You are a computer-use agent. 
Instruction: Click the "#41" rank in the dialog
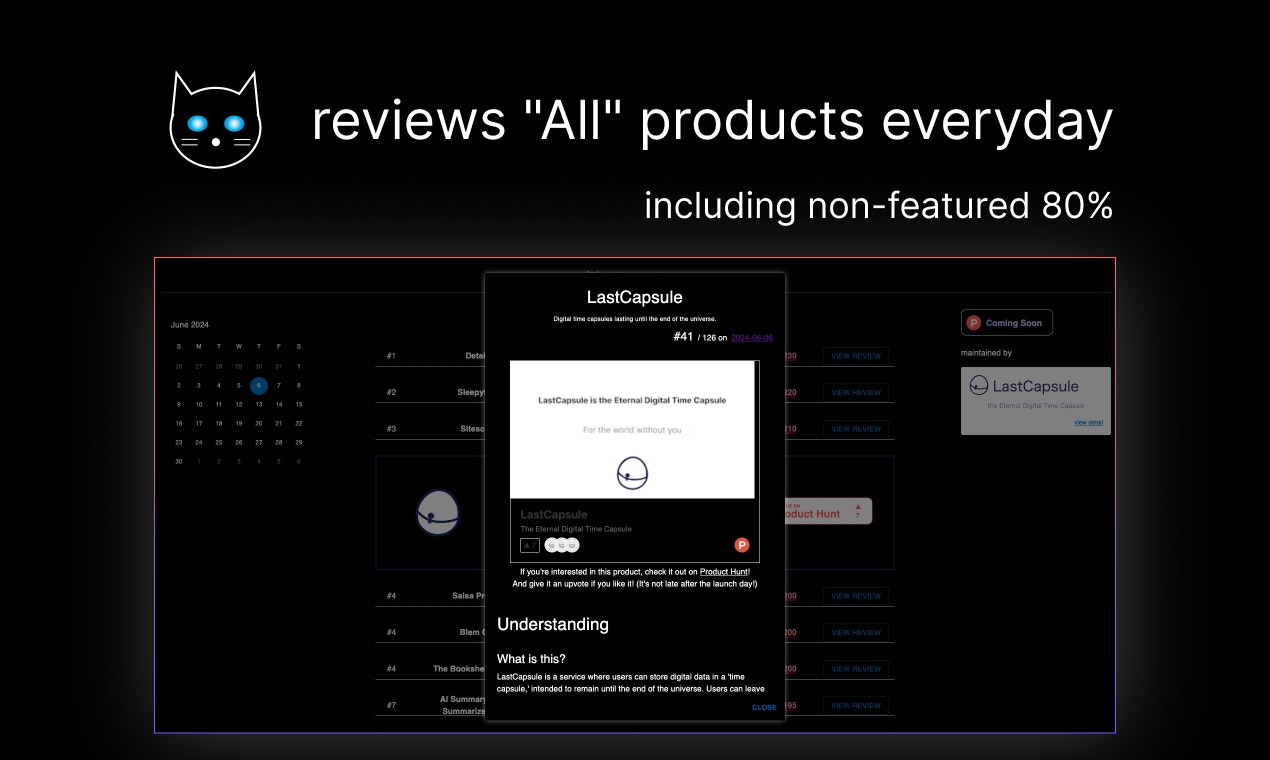pos(683,337)
